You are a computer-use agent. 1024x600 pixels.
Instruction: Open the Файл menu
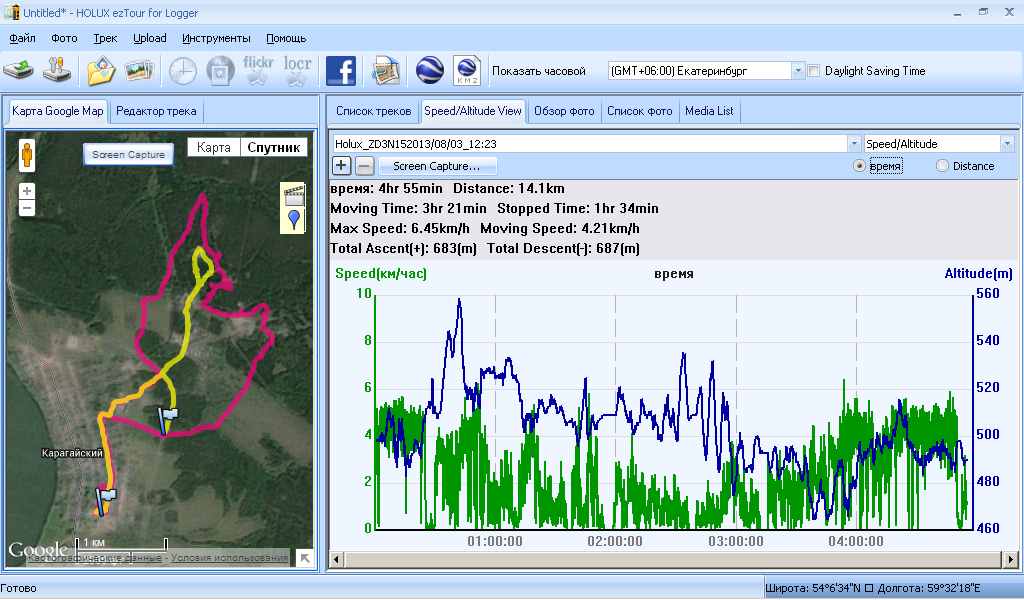[22, 38]
